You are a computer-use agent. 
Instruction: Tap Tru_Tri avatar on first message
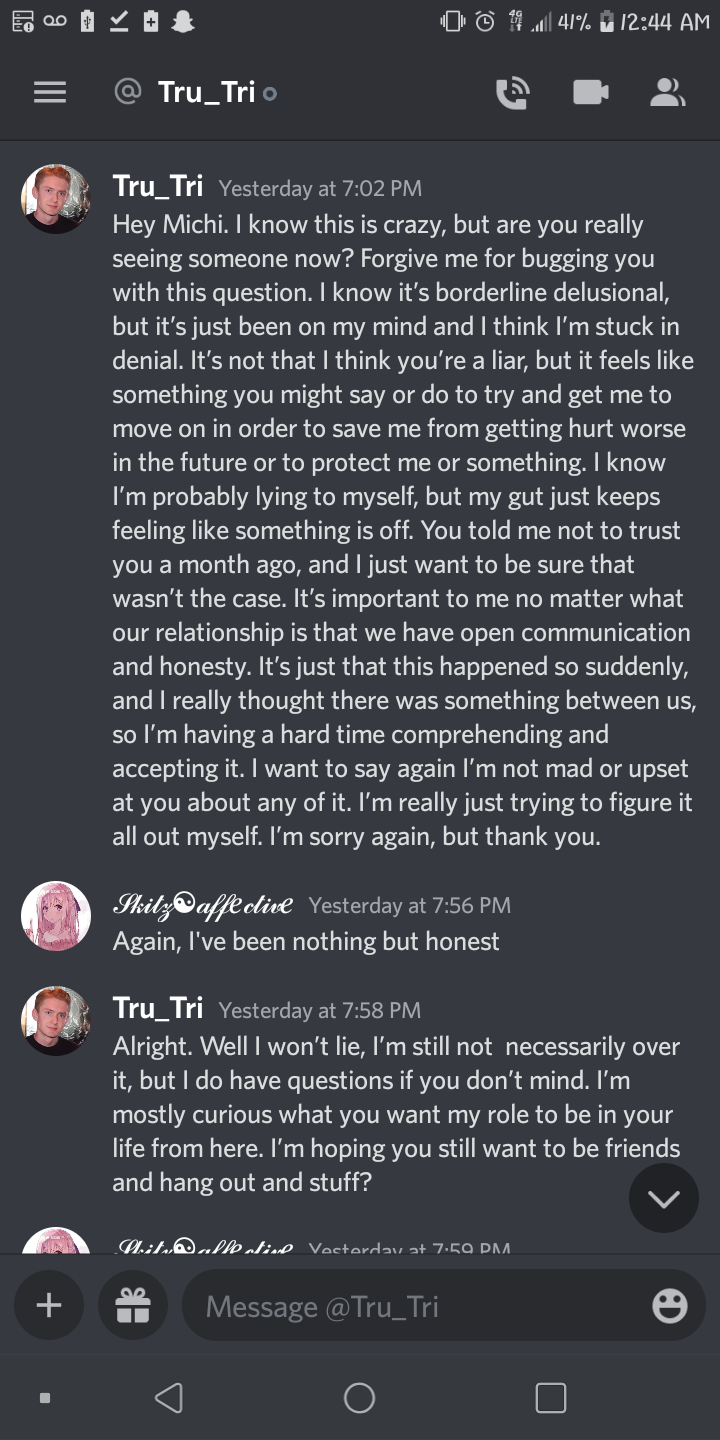(x=56, y=199)
